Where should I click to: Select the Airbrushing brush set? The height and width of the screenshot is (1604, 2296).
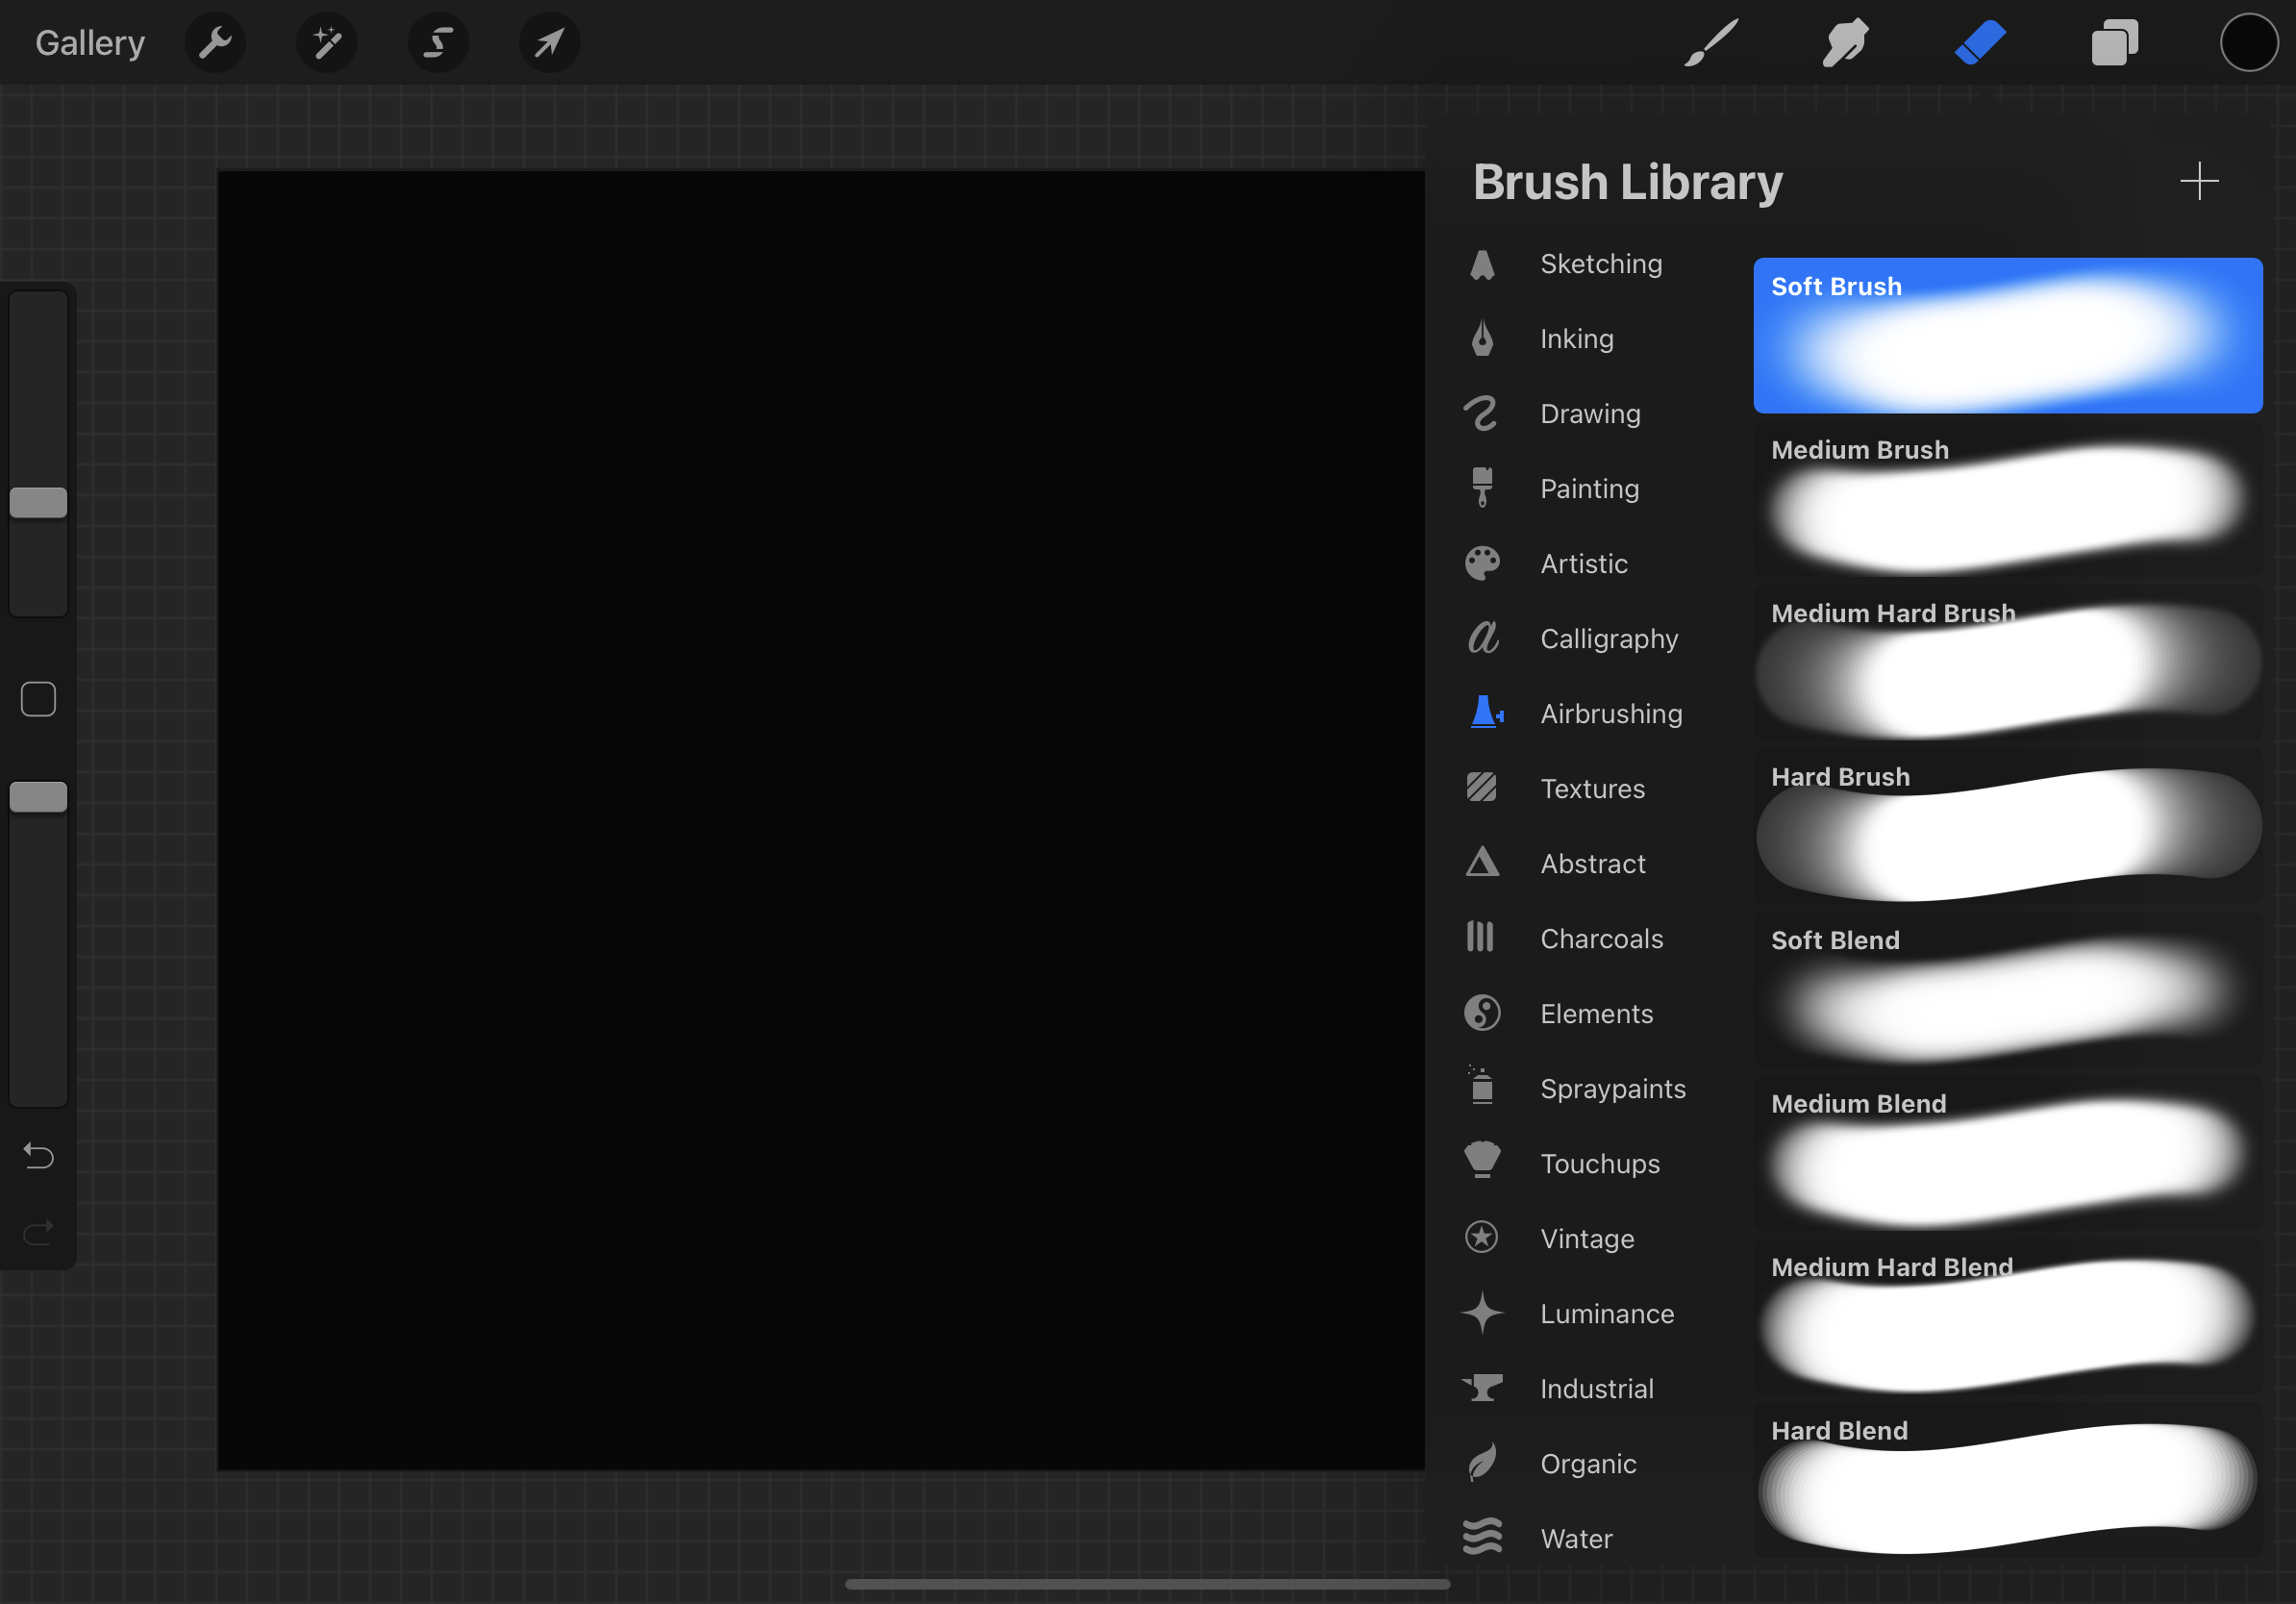(x=1611, y=714)
